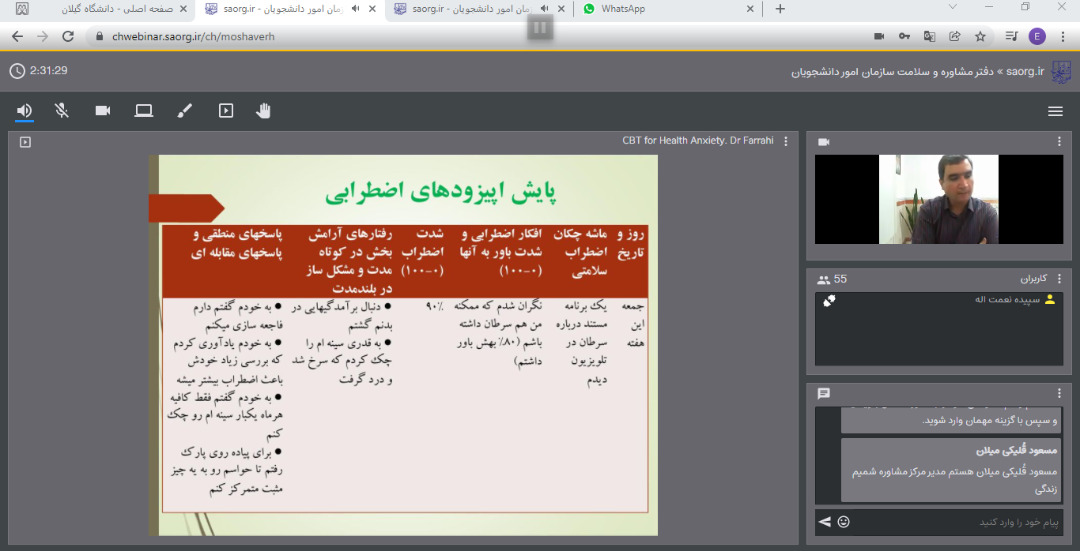Screen dimensions: 1080x551
Task: Open the users panel three-dot menu
Action: [1059, 280]
